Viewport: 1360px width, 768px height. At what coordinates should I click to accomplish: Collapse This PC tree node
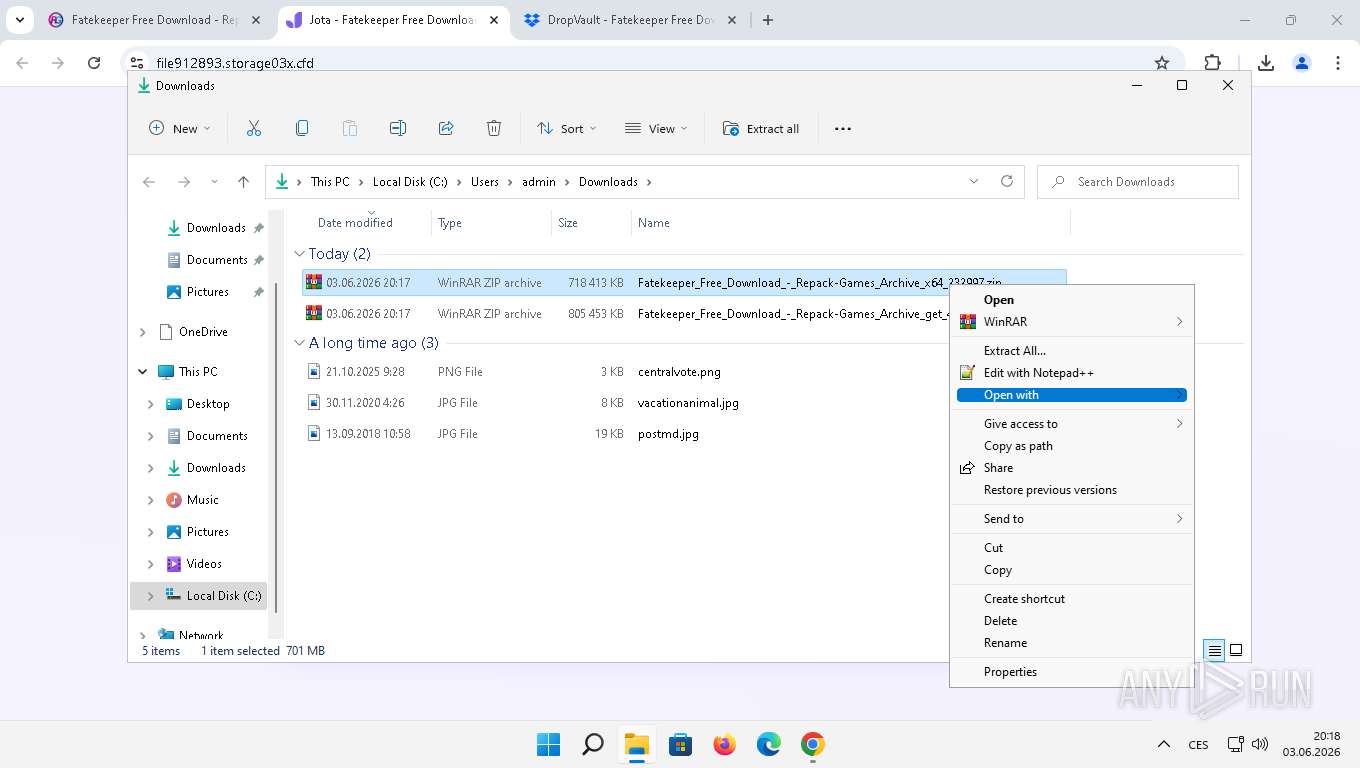pyautogui.click(x=143, y=372)
